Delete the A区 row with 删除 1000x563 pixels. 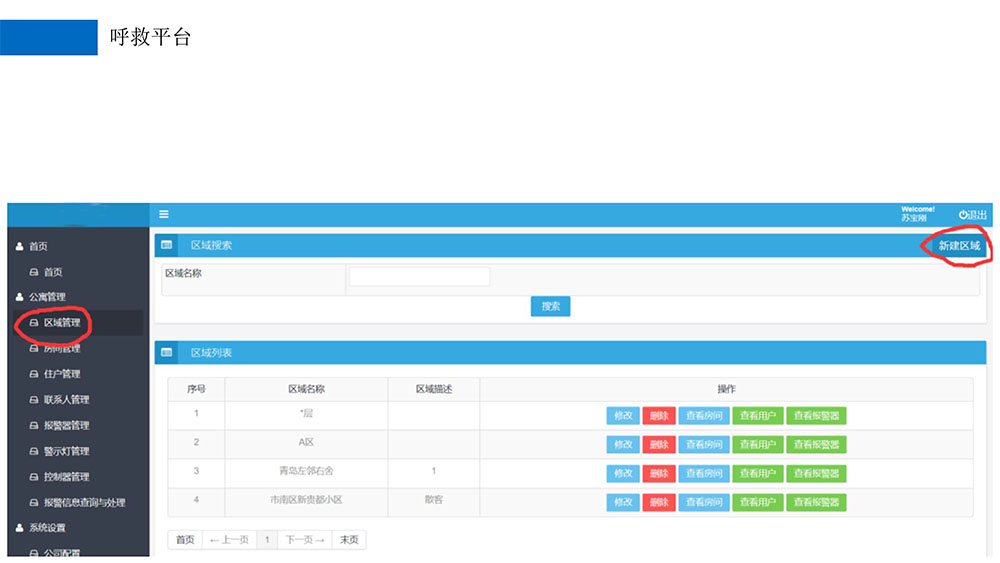pos(658,444)
